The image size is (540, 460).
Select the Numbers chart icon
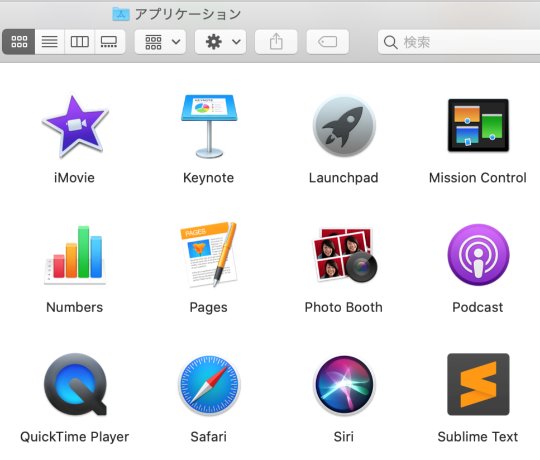[x=75, y=255]
